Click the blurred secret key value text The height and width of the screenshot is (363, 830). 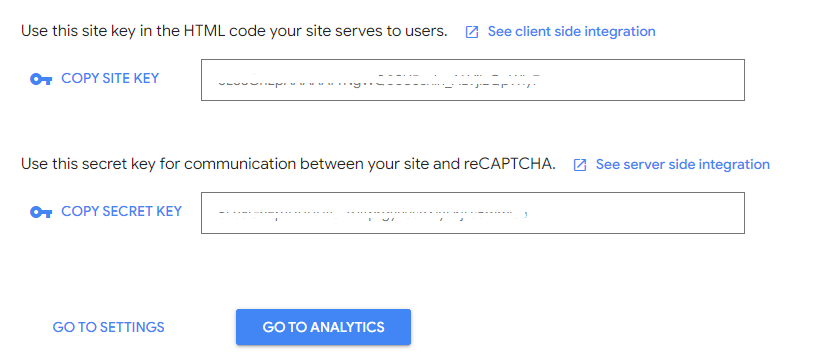click(x=372, y=214)
